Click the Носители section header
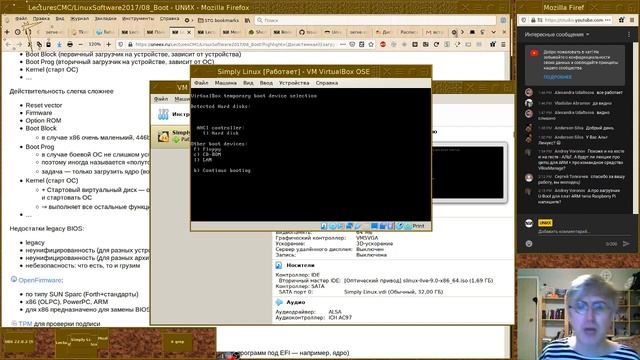The image size is (640, 360). [x=300, y=265]
